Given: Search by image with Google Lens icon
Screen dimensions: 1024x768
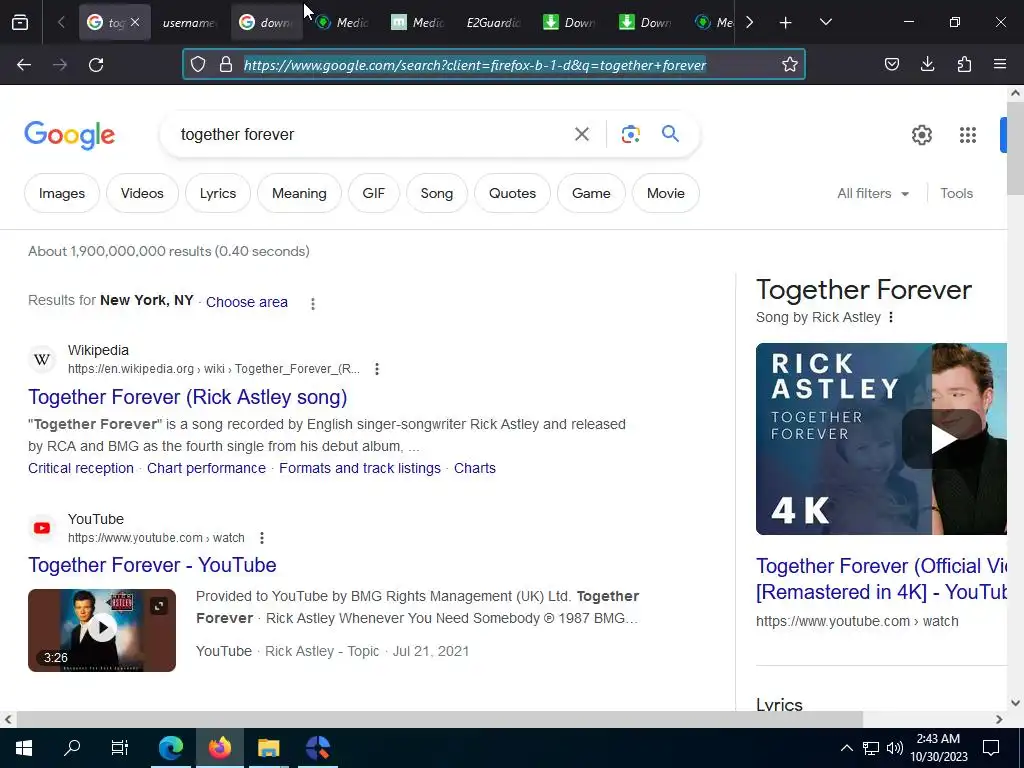Looking at the screenshot, I should point(630,134).
